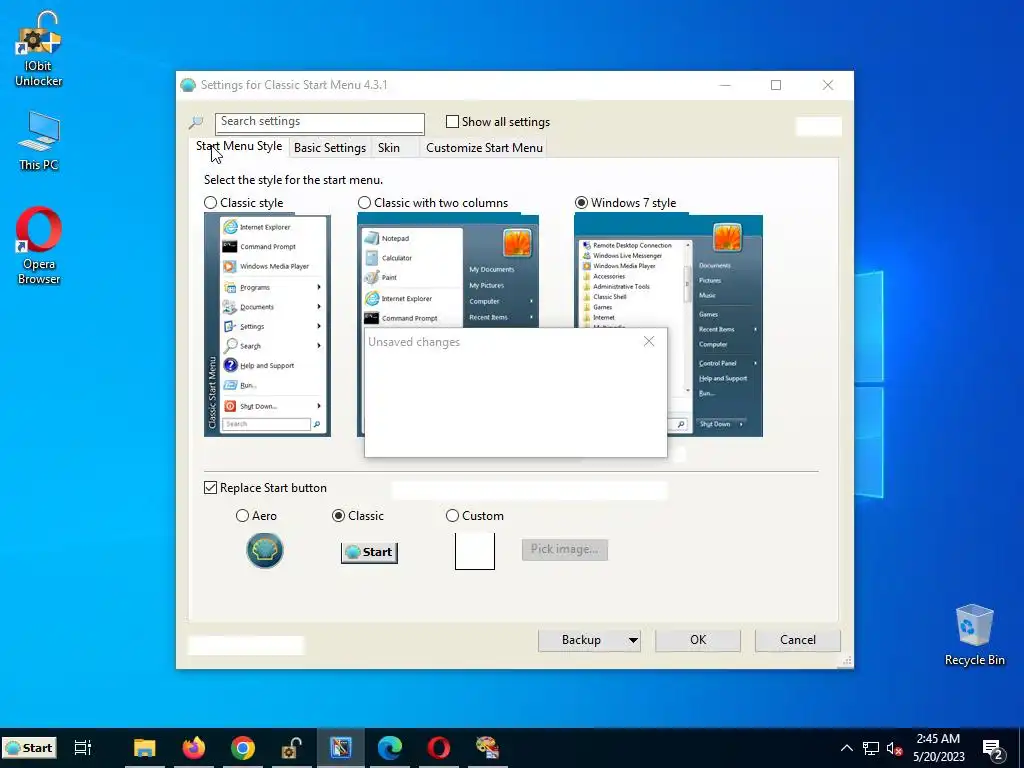This screenshot has width=1024, height=768.
Task: Show hidden system tray icons
Action: click(846, 748)
